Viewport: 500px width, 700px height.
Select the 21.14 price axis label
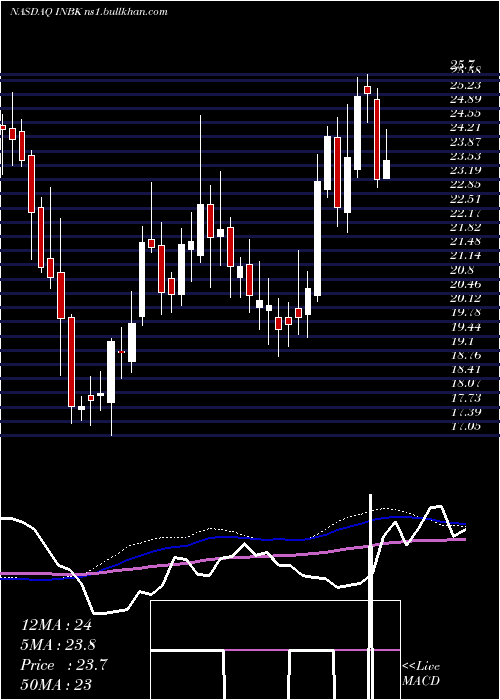click(464, 257)
